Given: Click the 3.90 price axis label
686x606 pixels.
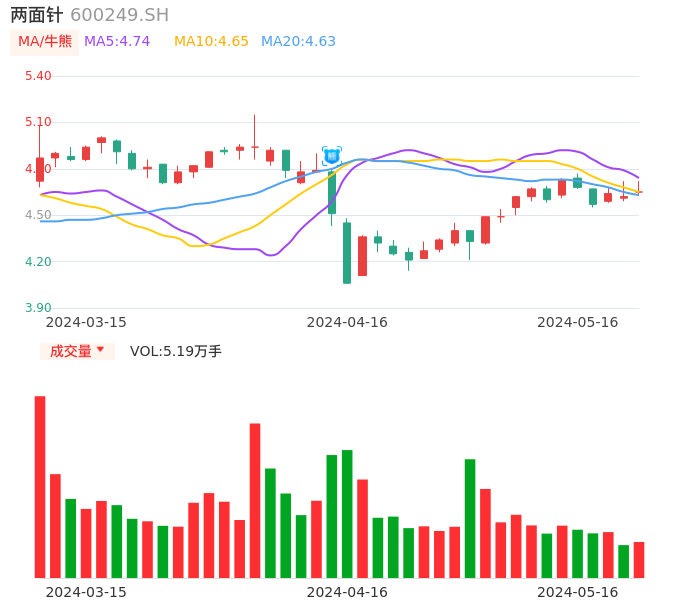Looking at the screenshot, I should 38,308.
